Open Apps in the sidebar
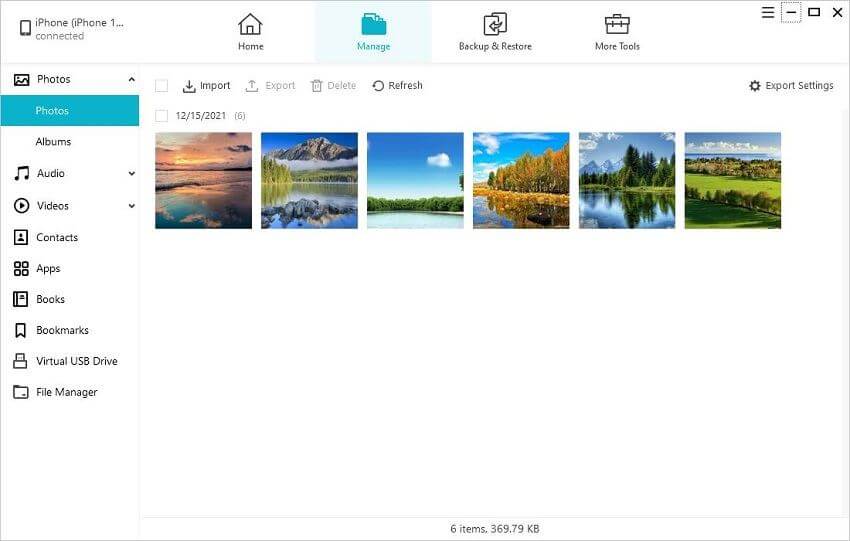The height and width of the screenshot is (541, 850). coord(48,268)
